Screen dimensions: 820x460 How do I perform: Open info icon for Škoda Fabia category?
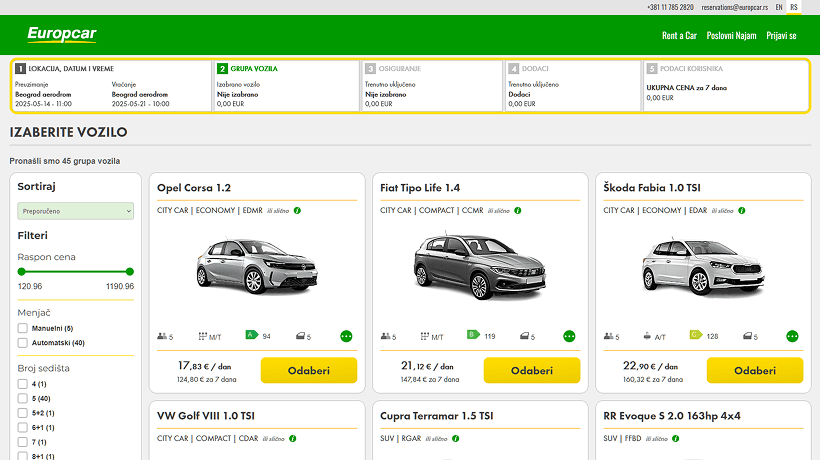742,211
